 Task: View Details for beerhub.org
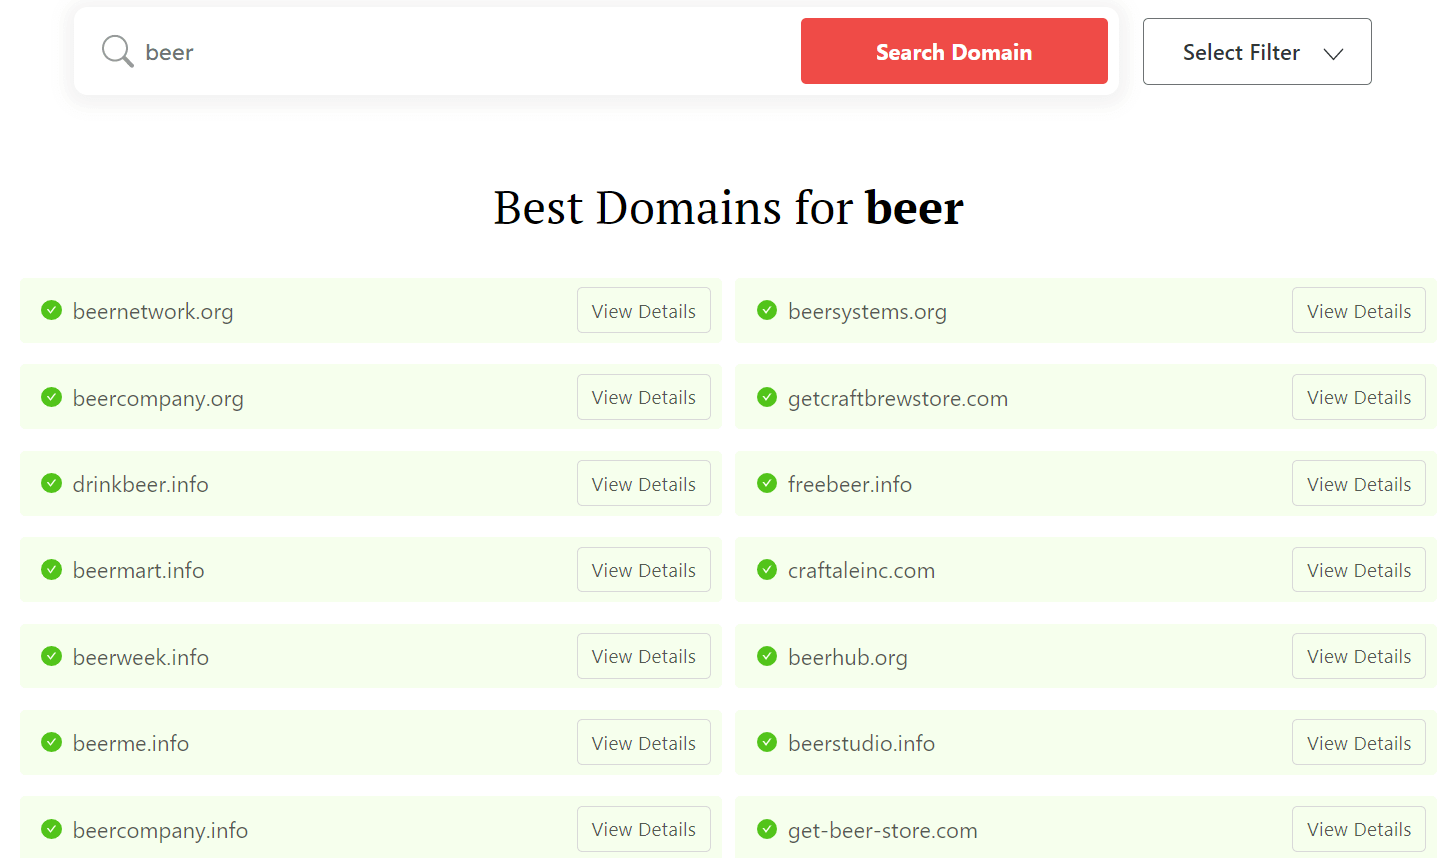(1359, 656)
